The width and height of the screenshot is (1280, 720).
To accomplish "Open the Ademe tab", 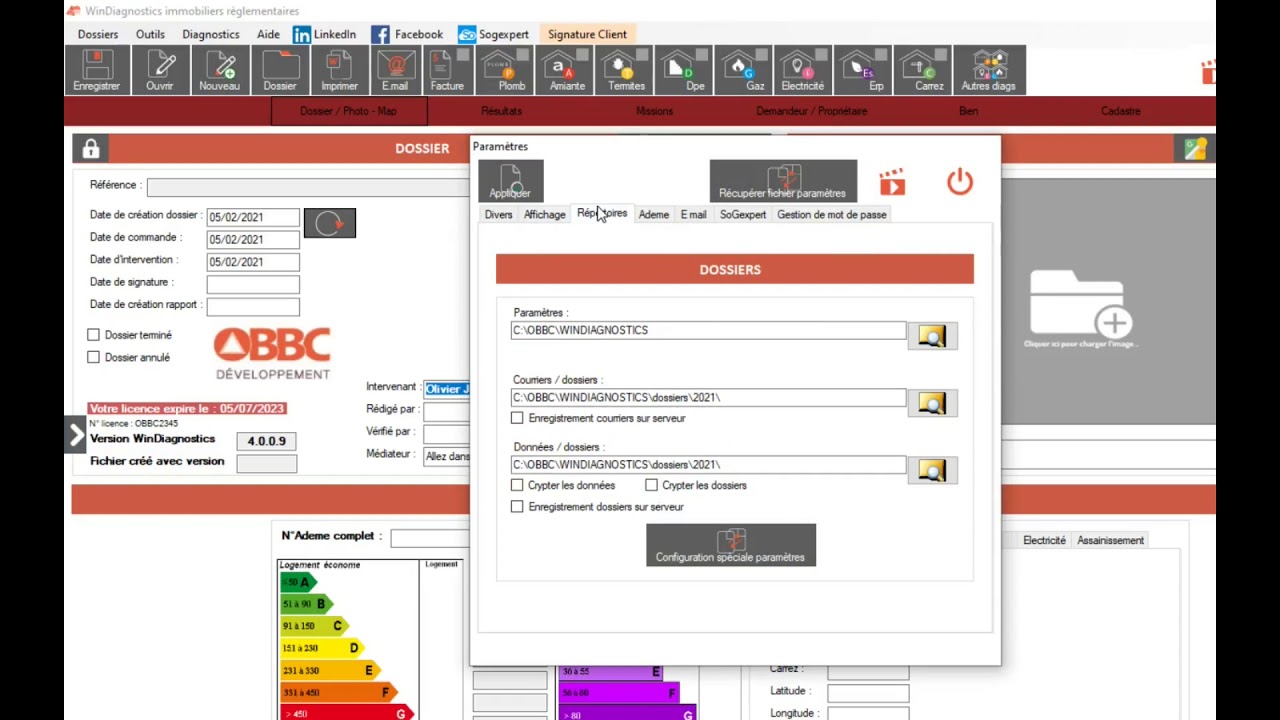I will (654, 214).
